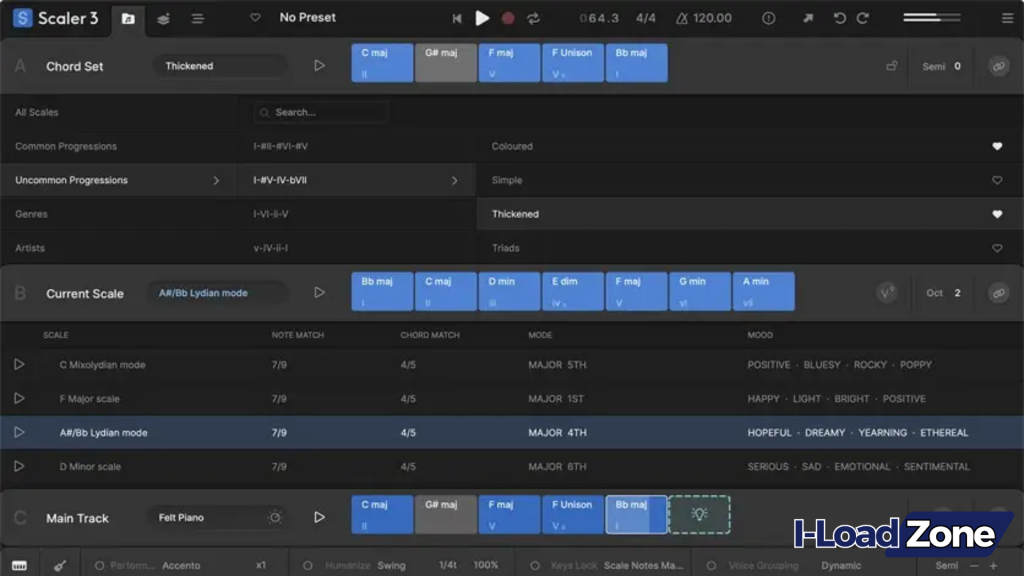This screenshot has height=576, width=1024.
Task: Select E dim chord in Current Scale
Action: click(x=573, y=291)
